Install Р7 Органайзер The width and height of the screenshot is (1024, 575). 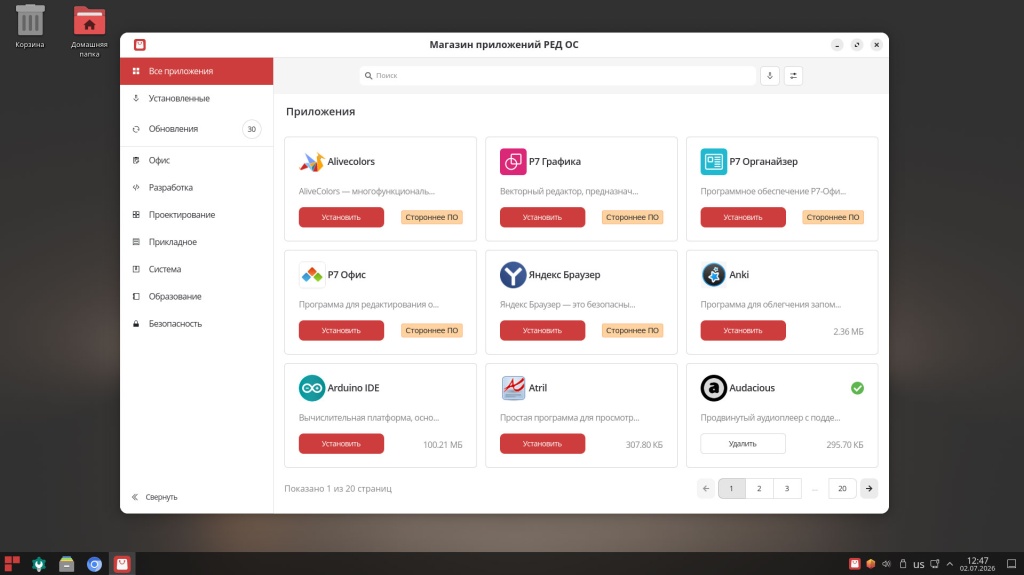pos(743,217)
